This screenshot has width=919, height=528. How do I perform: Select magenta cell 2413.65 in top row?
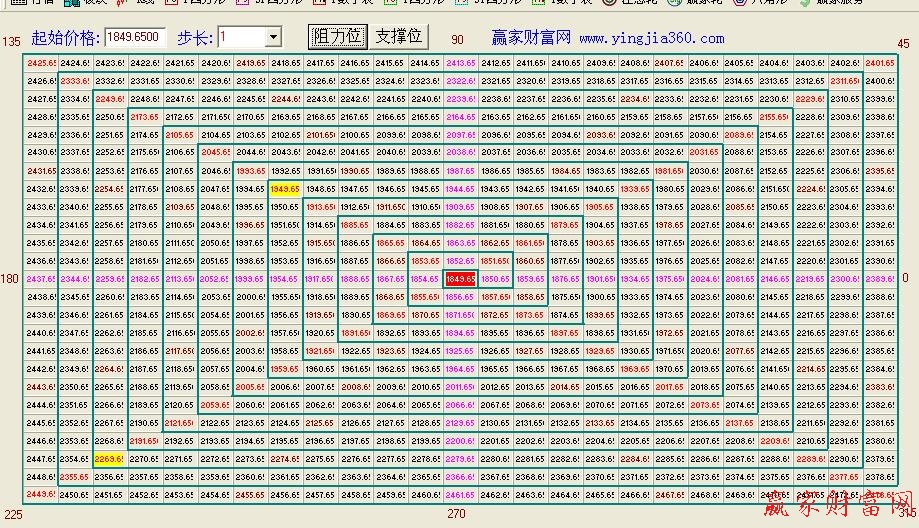pos(460,63)
